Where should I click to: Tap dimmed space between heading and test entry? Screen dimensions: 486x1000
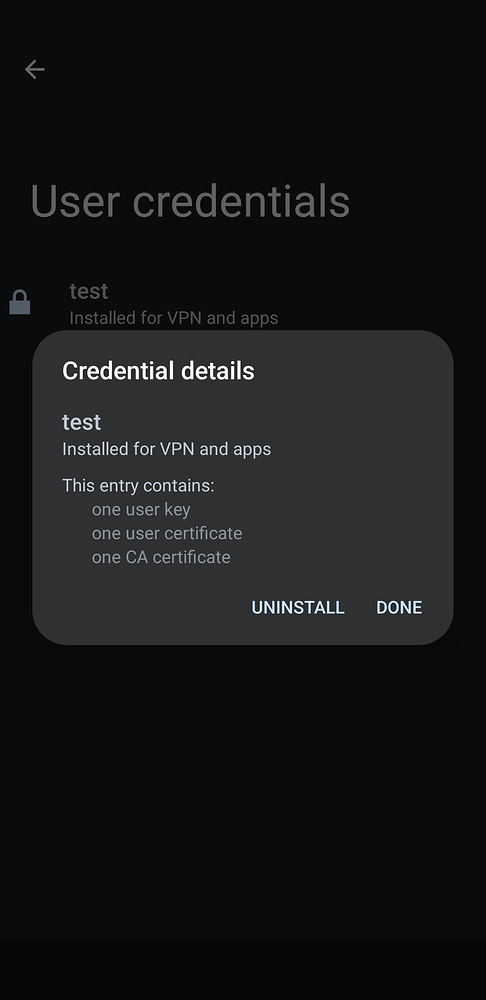pyautogui.click(x=243, y=252)
